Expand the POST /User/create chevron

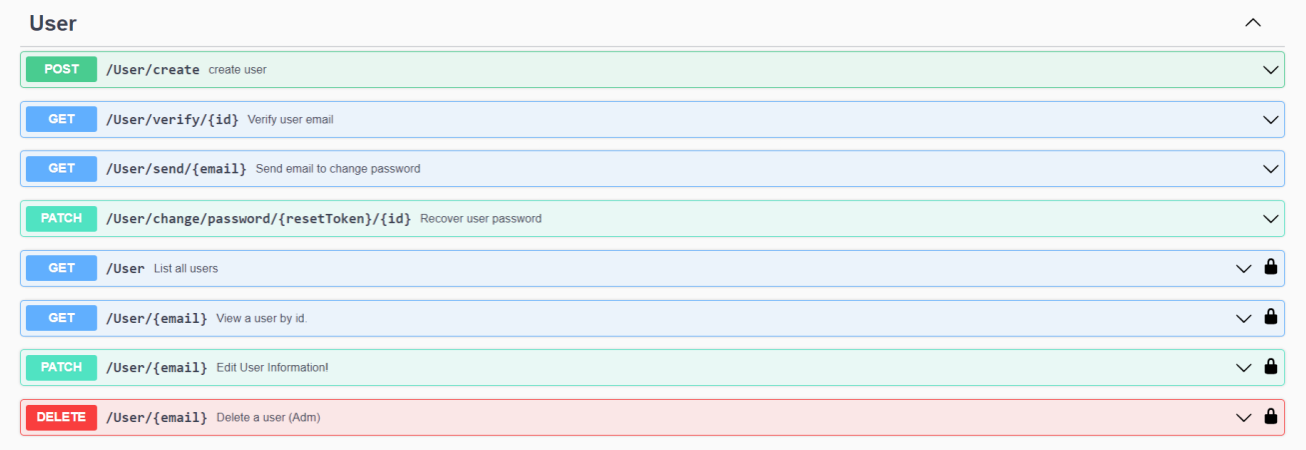tap(1271, 70)
